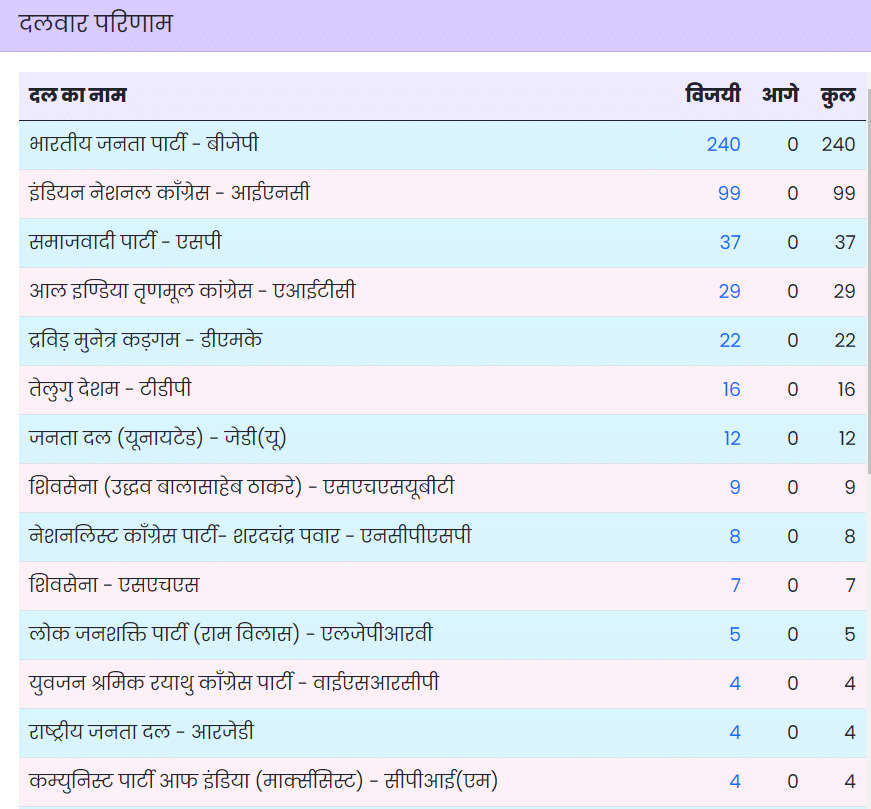871x809 pixels.
Task: Open the 240 won-seats link for भारतीय जनता पार्टी
Action: (723, 144)
